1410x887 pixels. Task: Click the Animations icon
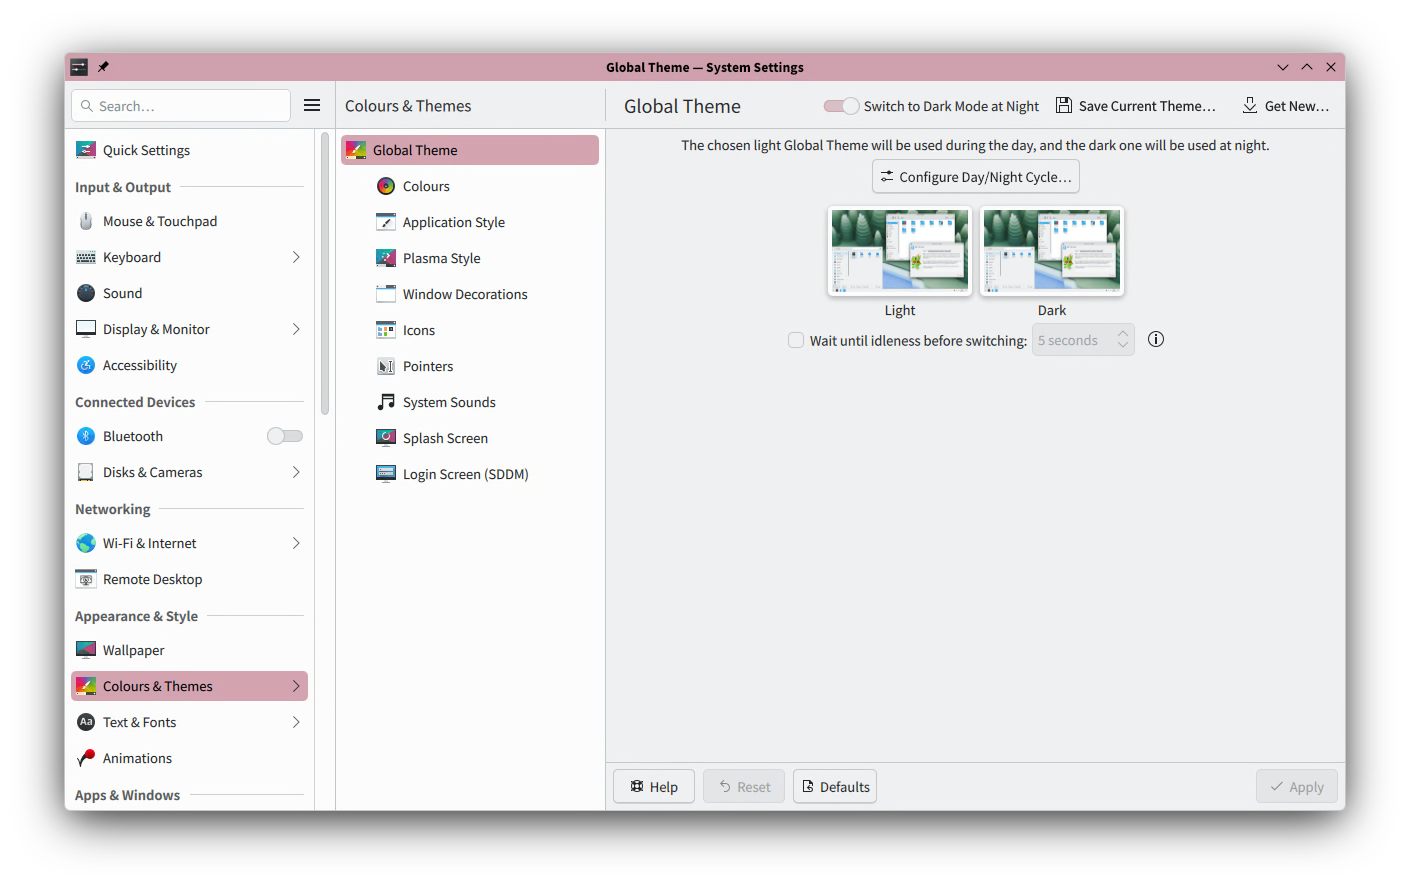point(86,758)
